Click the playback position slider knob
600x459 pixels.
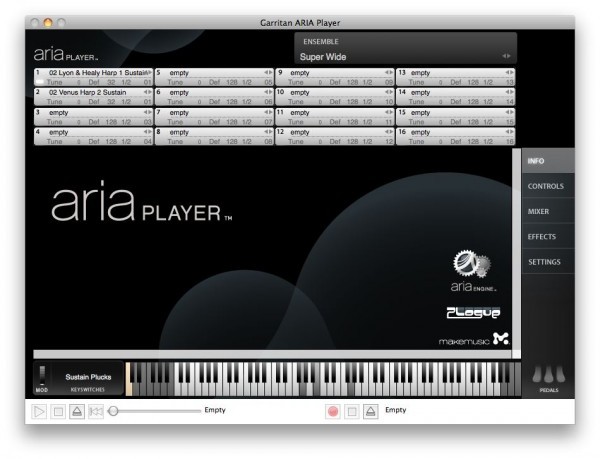(113, 411)
